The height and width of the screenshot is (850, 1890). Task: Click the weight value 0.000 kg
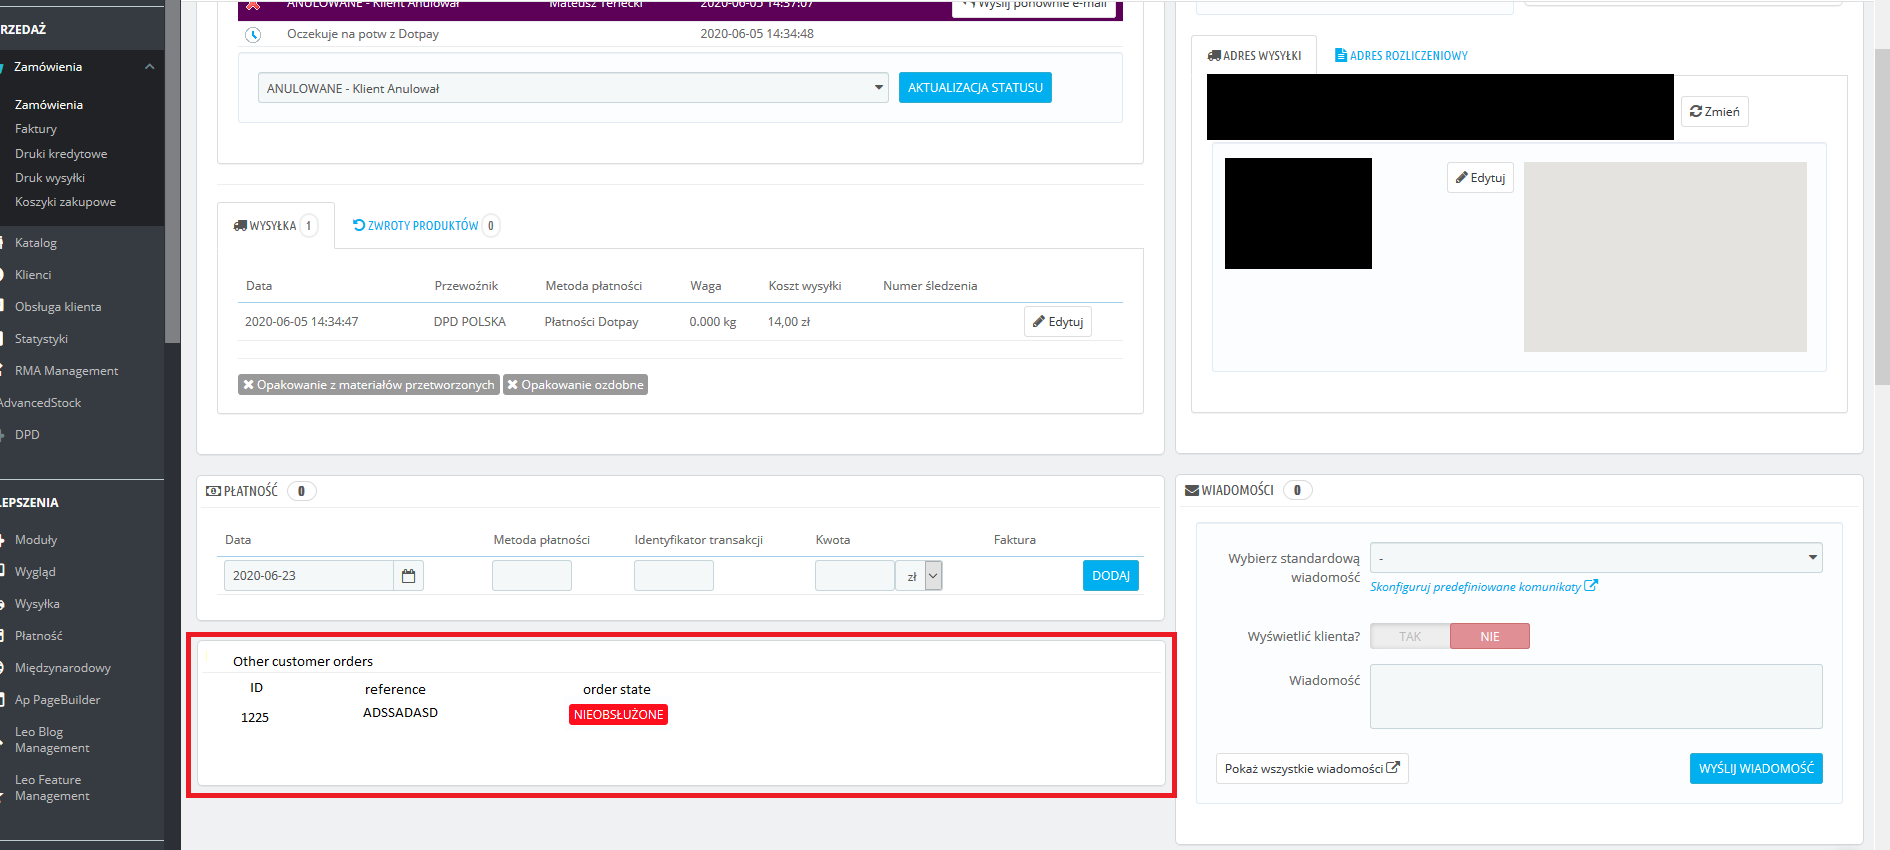713,322
